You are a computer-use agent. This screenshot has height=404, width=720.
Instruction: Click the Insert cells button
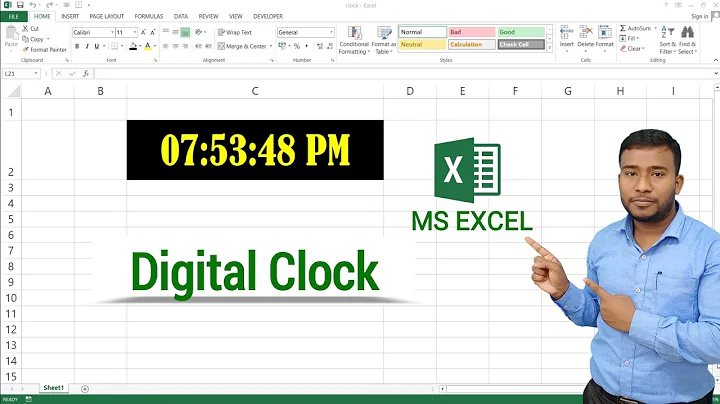(567, 39)
